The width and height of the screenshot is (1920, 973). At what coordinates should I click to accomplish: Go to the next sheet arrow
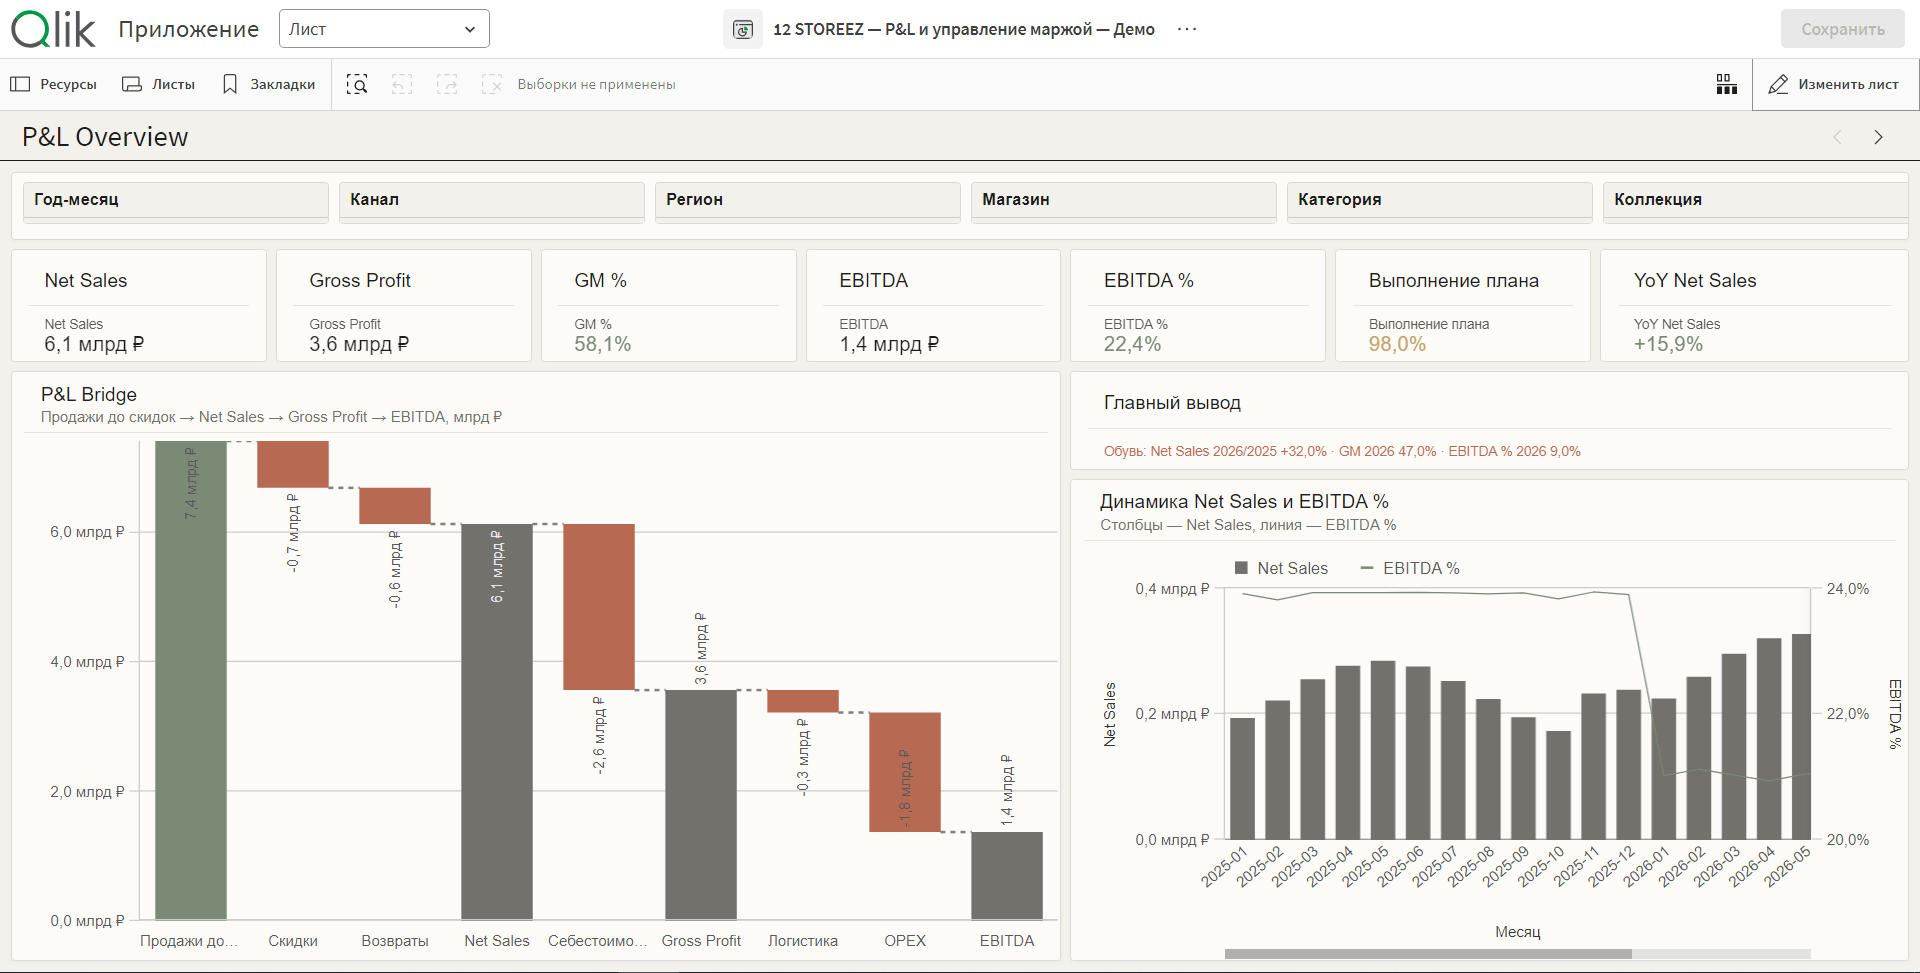[1878, 137]
